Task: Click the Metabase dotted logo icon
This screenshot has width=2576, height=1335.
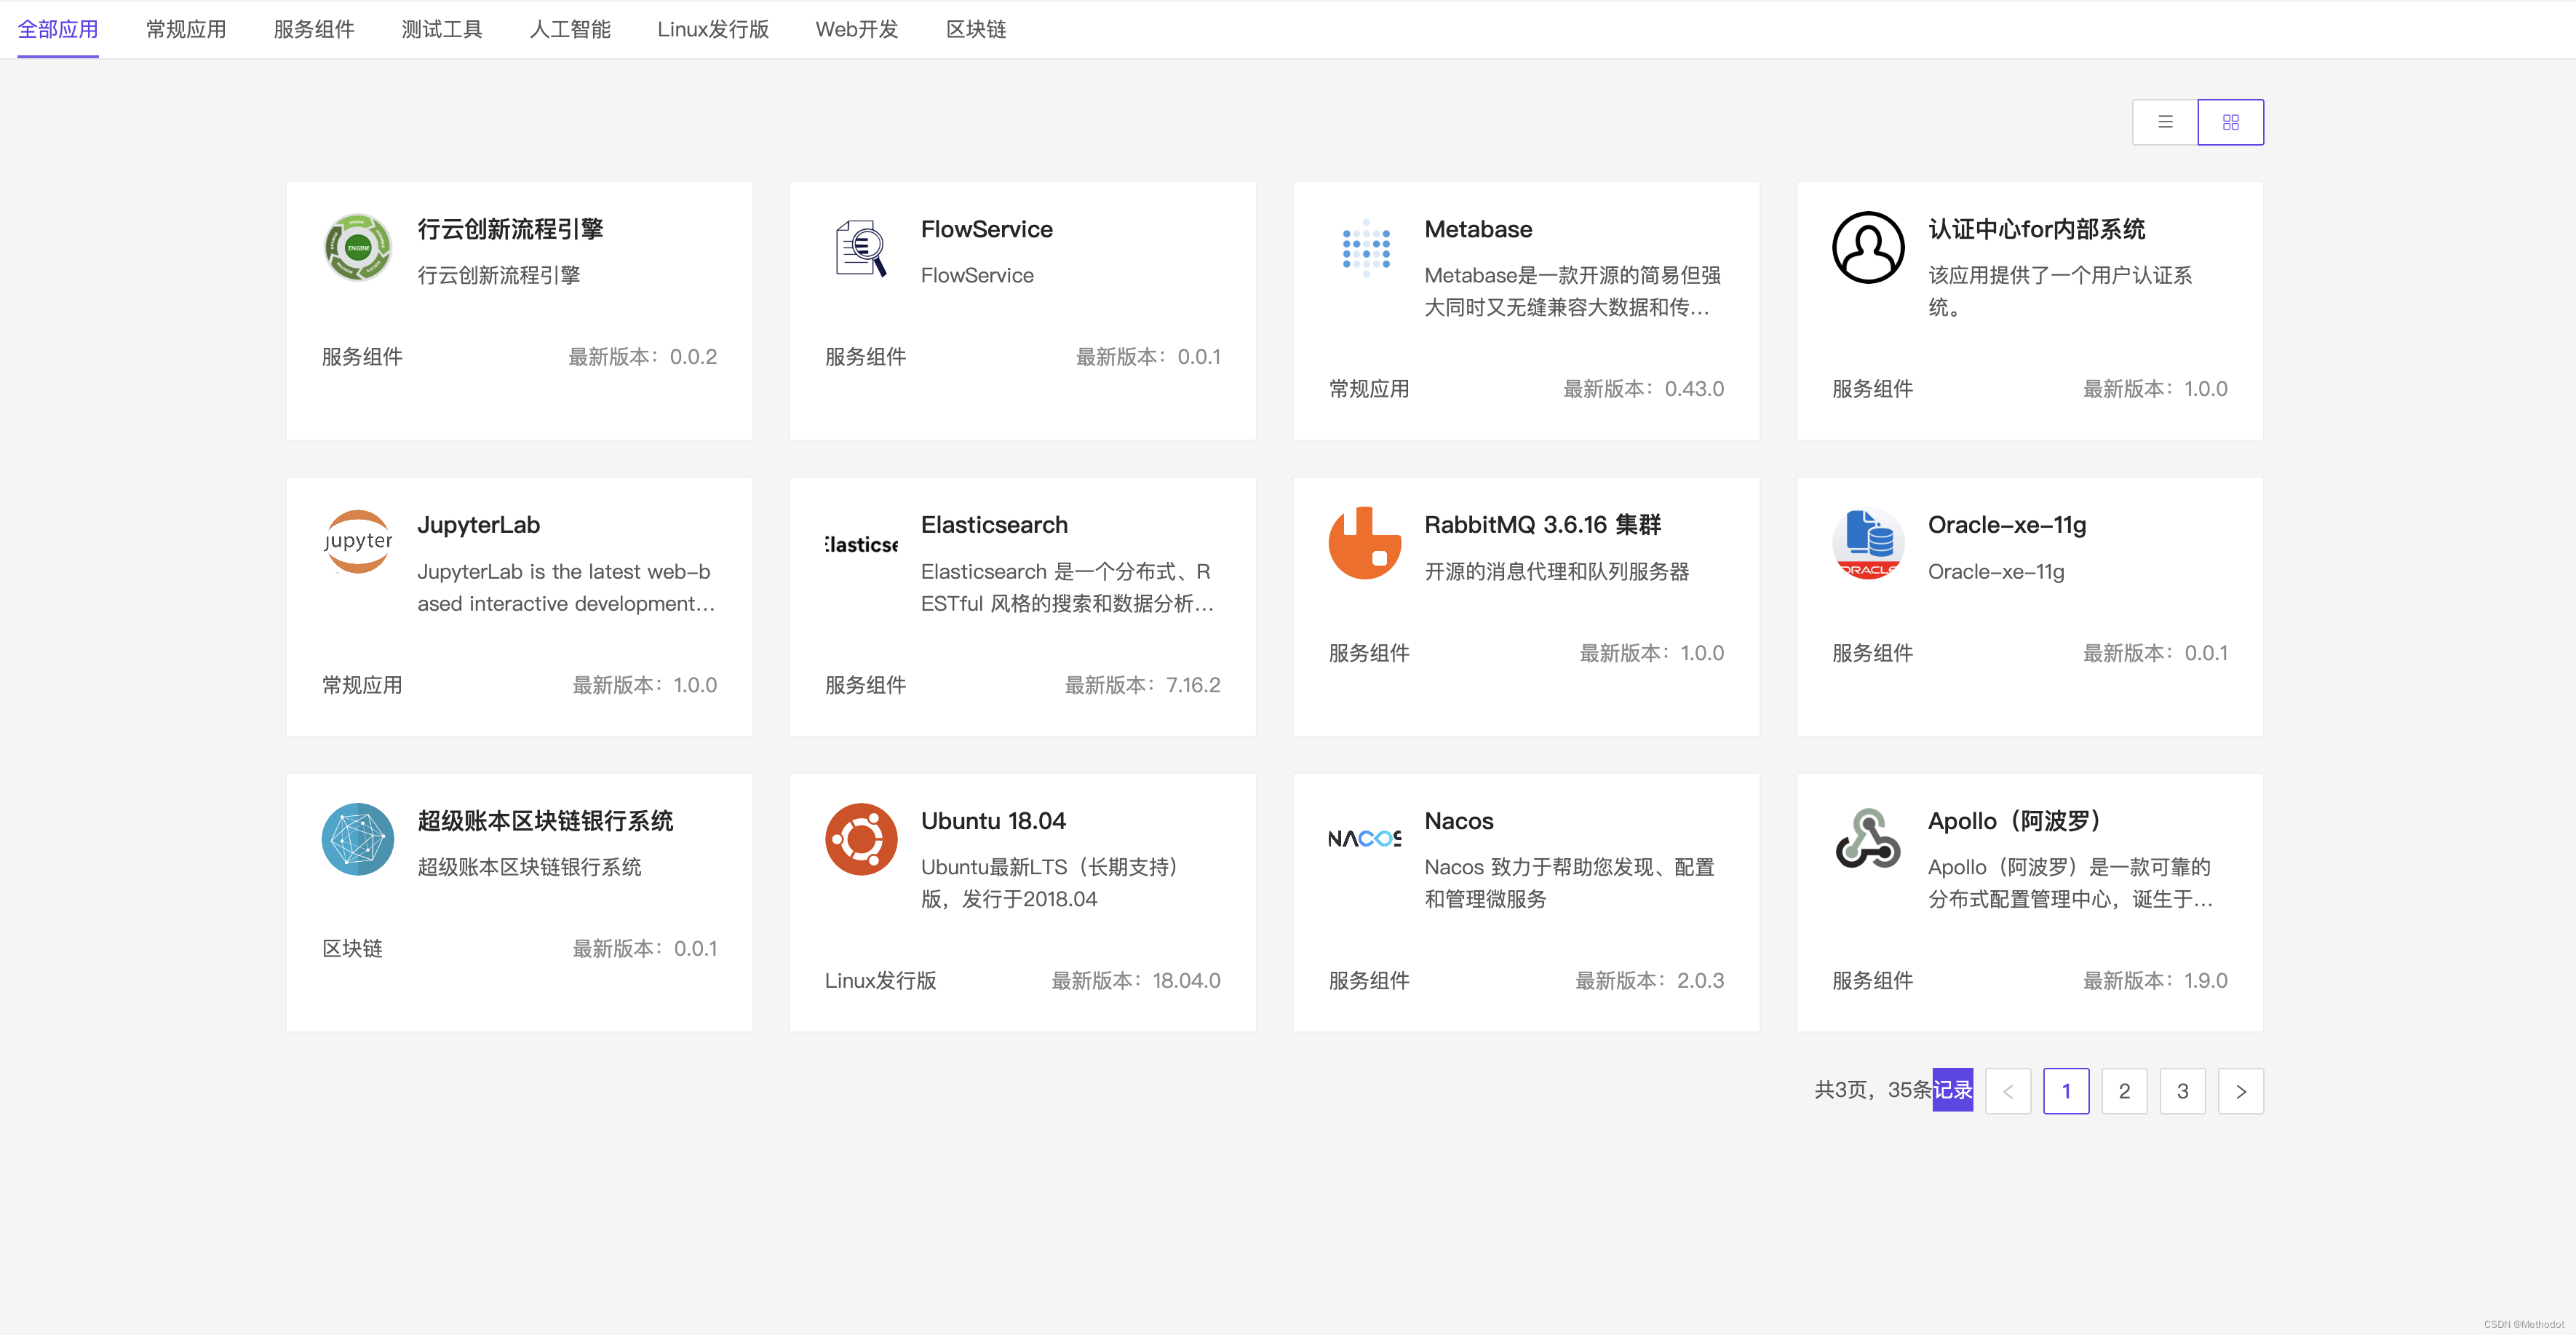Action: tap(1365, 247)
